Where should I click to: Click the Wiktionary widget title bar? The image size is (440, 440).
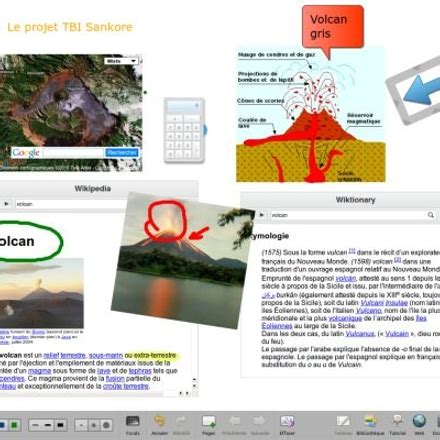coord(341,200)
